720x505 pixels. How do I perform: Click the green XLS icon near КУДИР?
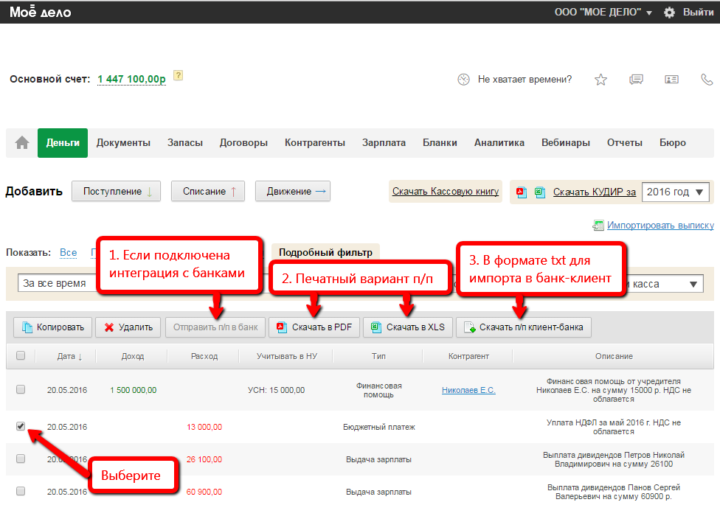click(x=539, y=192)
